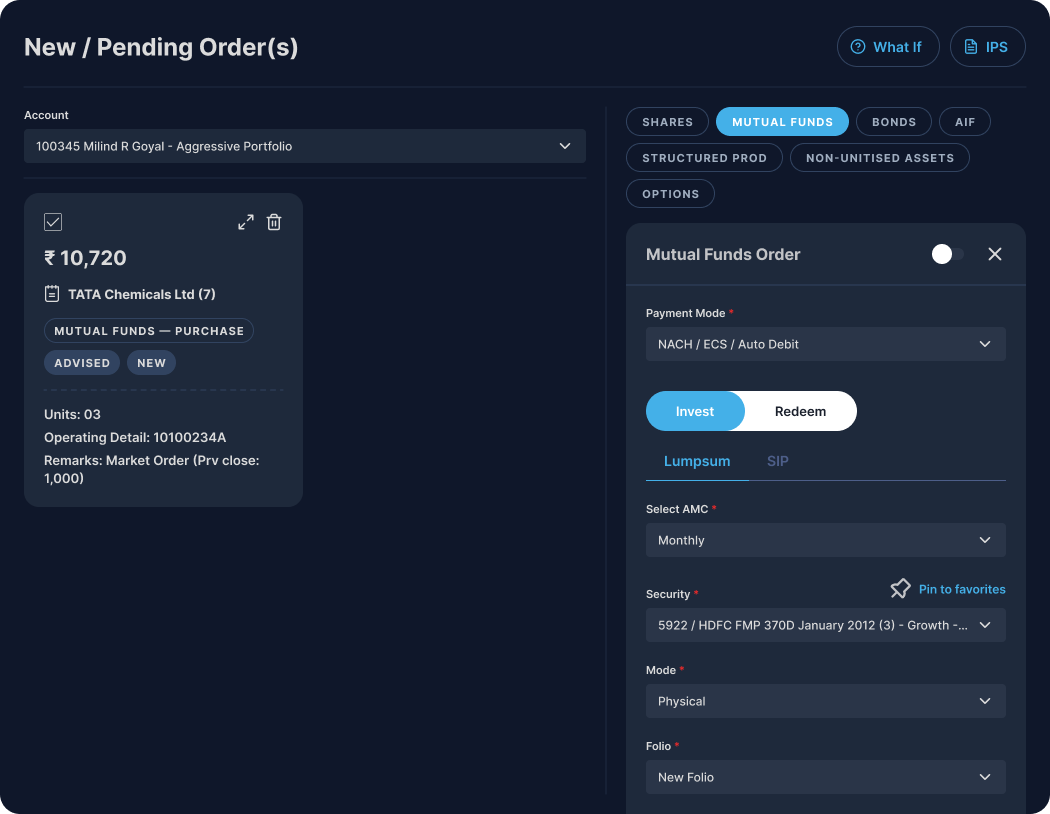Click the Pin to favorites link

(962, 589)
